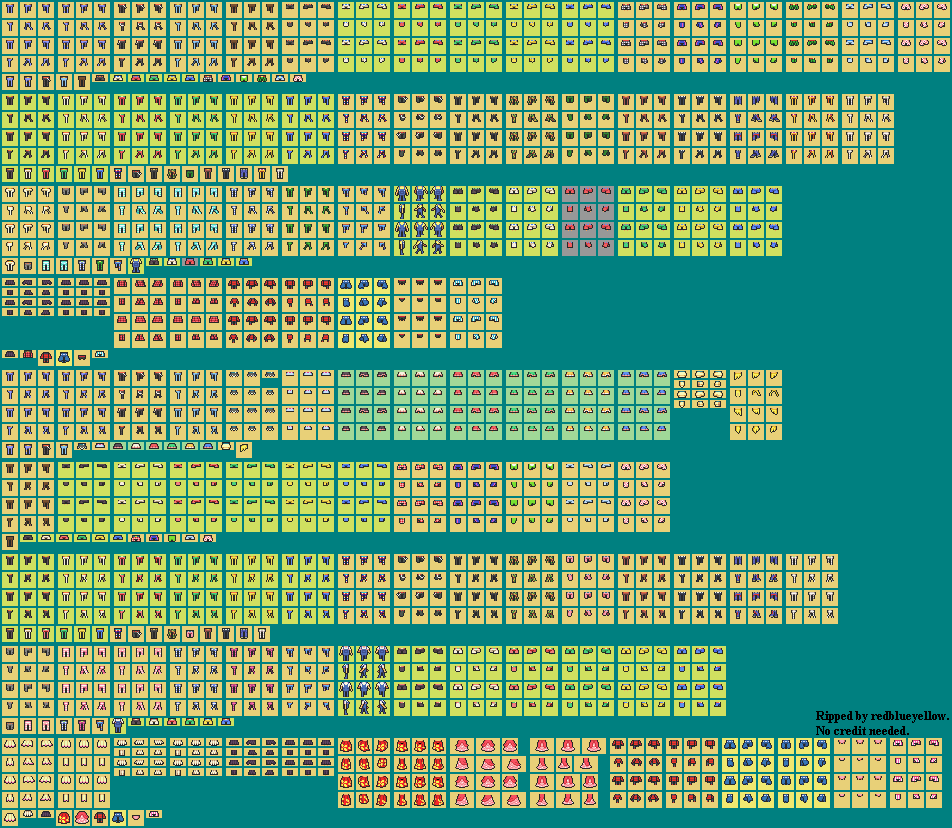Choose pink dress icon beside flame dress icon
This screenshot has height=828, width=952.
tap(82, 818)
